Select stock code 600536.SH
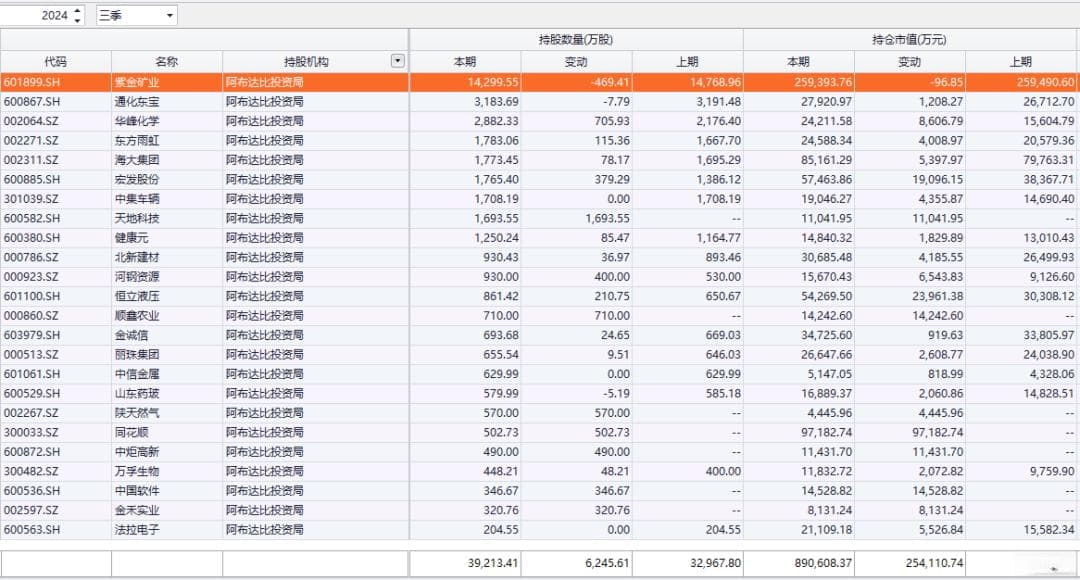The width and height of the screenshot is (1080, 580). [x=56, y=490]
